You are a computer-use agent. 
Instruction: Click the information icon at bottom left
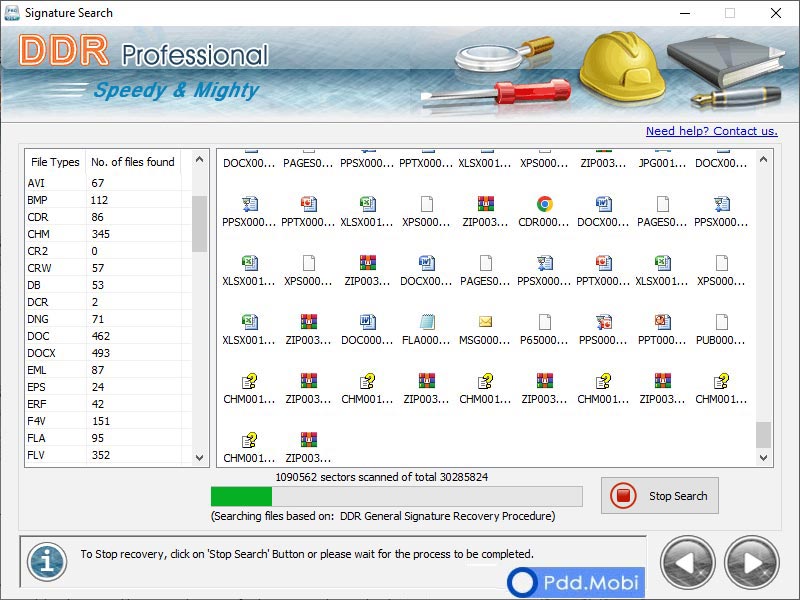(x=46, y=561)
